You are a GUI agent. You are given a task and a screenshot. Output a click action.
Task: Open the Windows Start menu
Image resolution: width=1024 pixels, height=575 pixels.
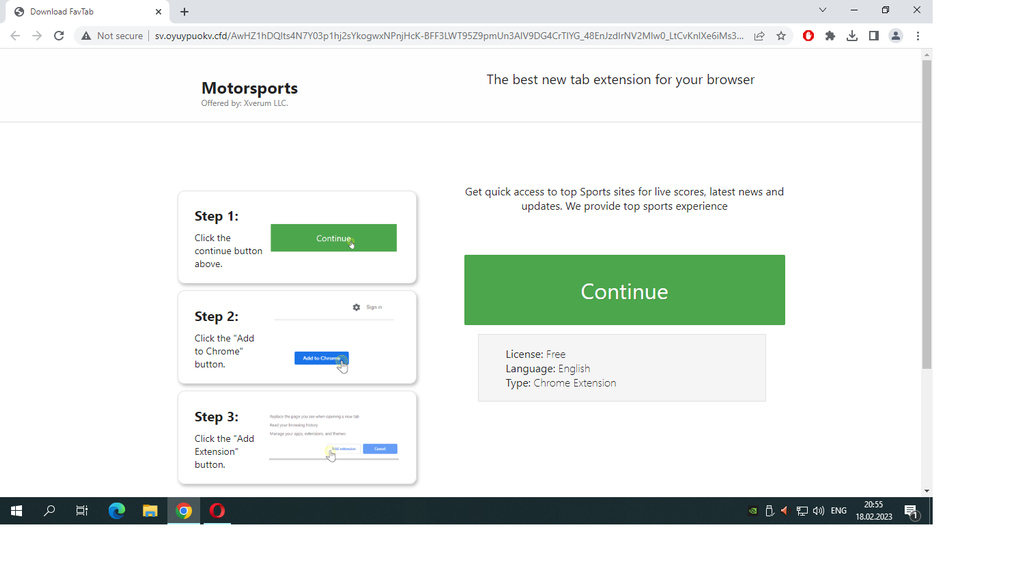[16, 511]
